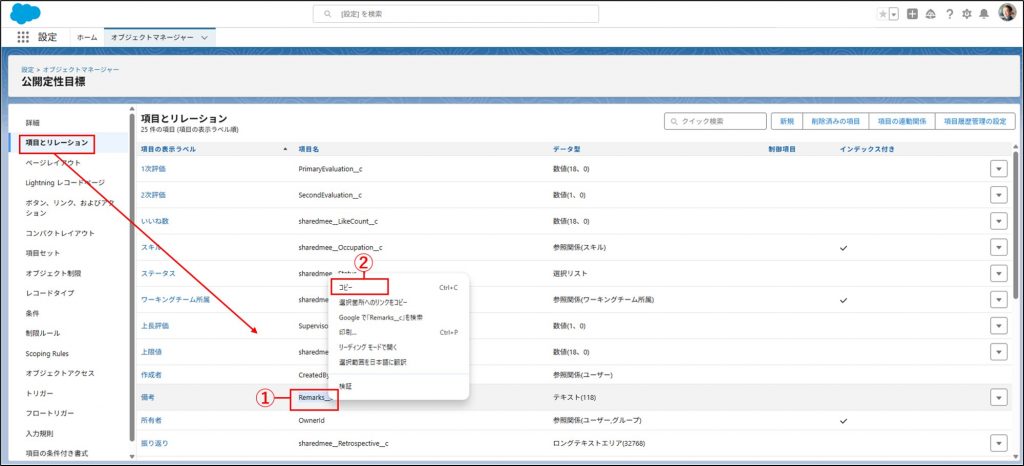
Task: Open the row action dropdown for 備考
Action: coord(997,397)
